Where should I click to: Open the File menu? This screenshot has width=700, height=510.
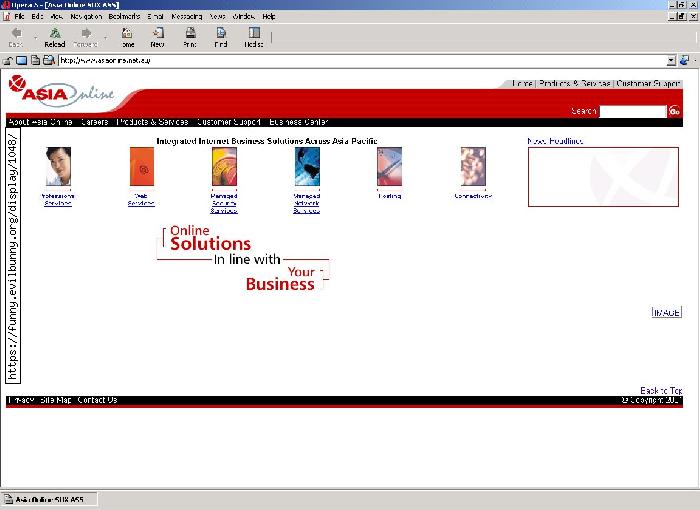click(19, 17)
